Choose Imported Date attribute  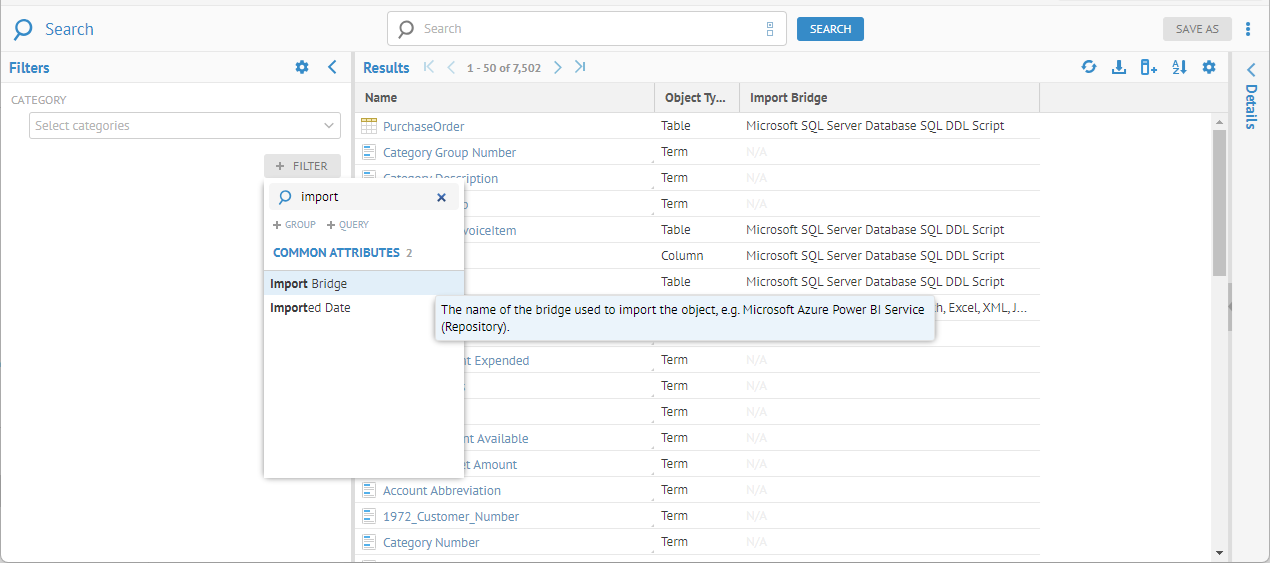[x=311, y=308]
